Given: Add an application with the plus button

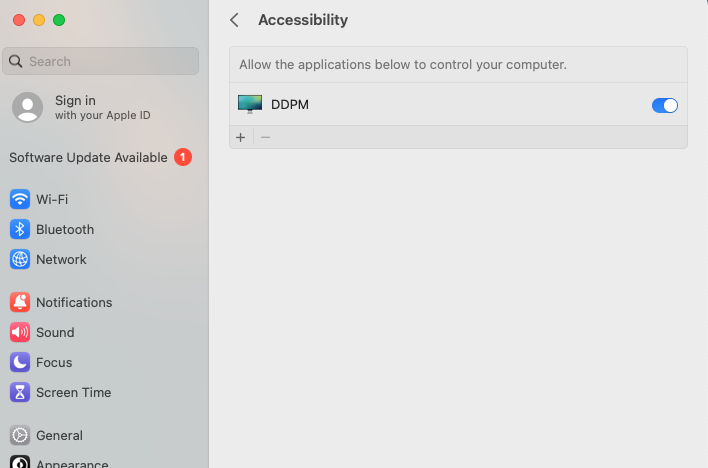Looking at the screenshot, I should (241, 137).
